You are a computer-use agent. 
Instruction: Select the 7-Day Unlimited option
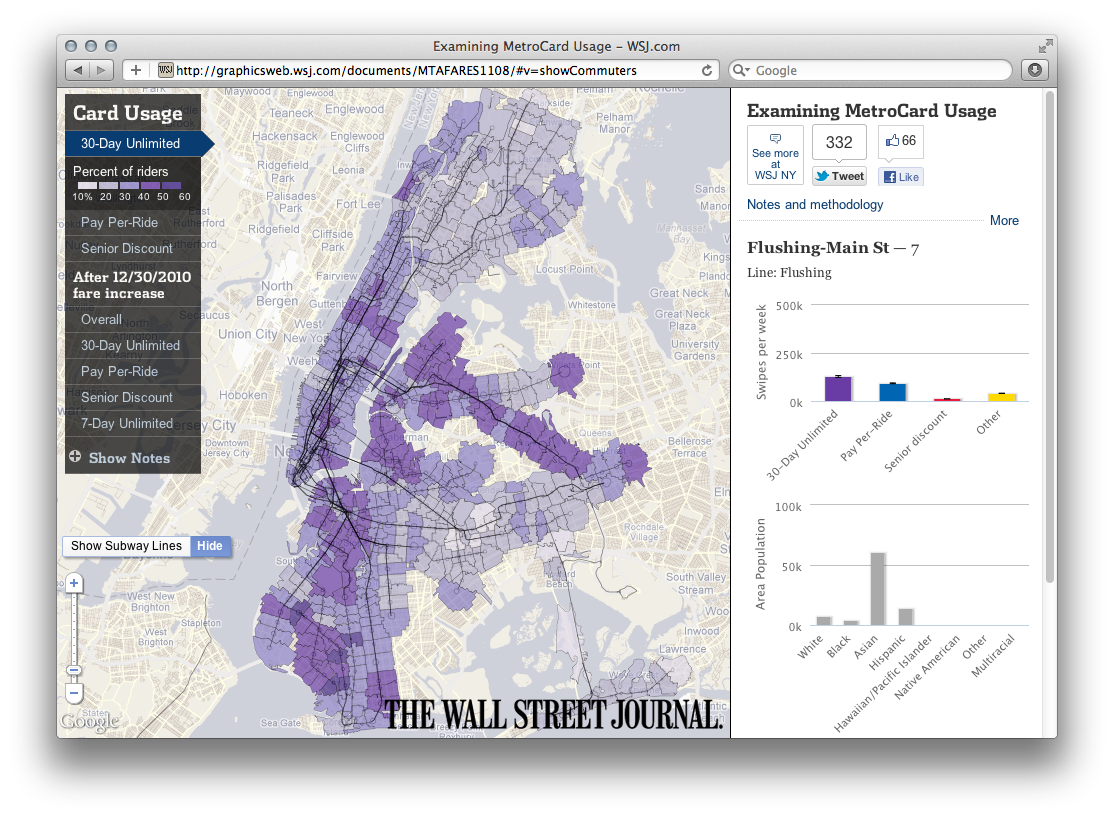pos(125,423)
